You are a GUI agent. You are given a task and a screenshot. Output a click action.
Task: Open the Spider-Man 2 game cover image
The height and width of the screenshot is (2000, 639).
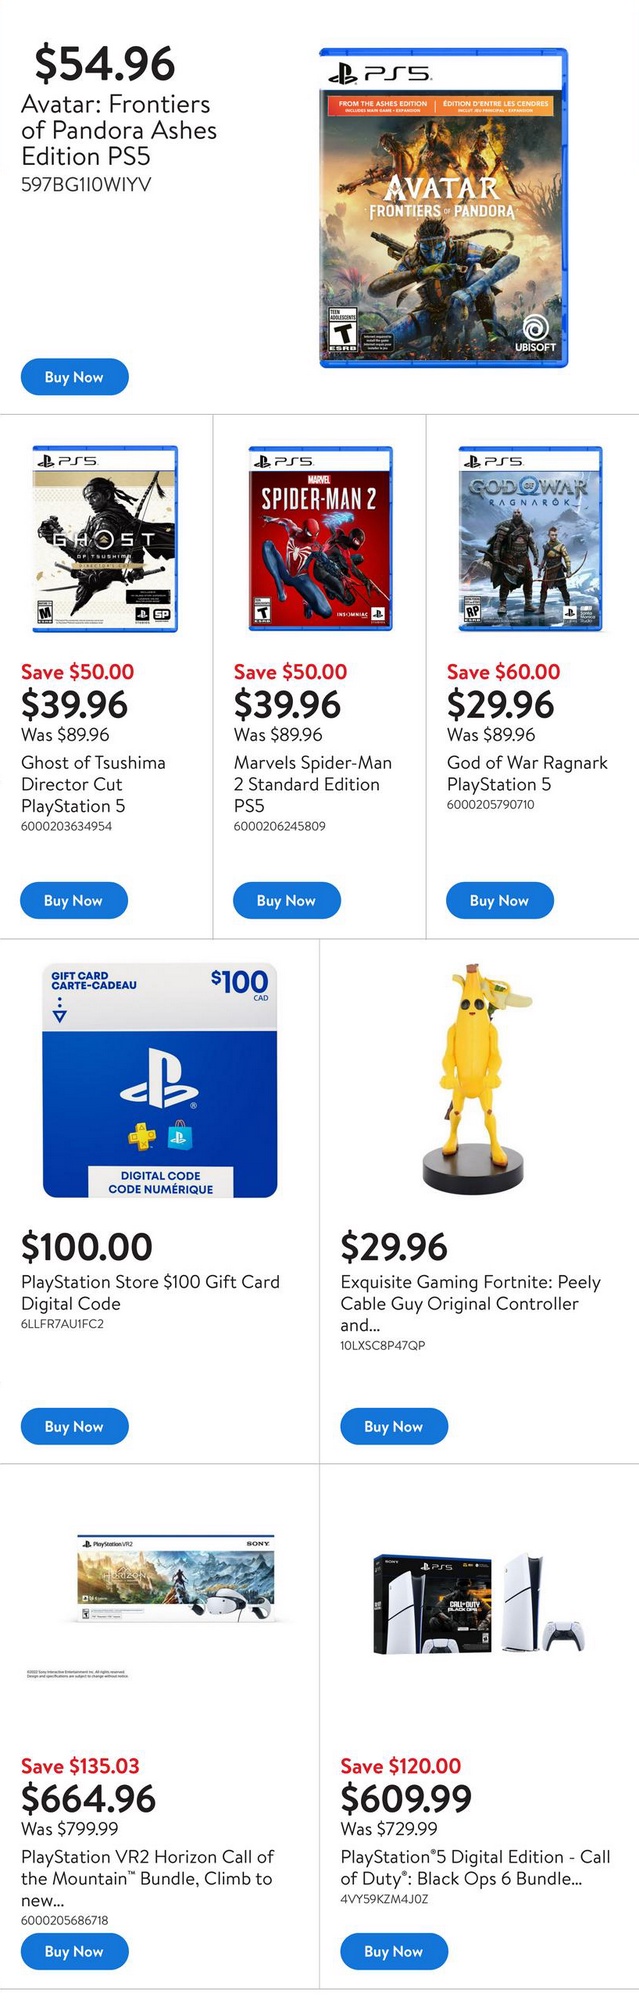320,539
